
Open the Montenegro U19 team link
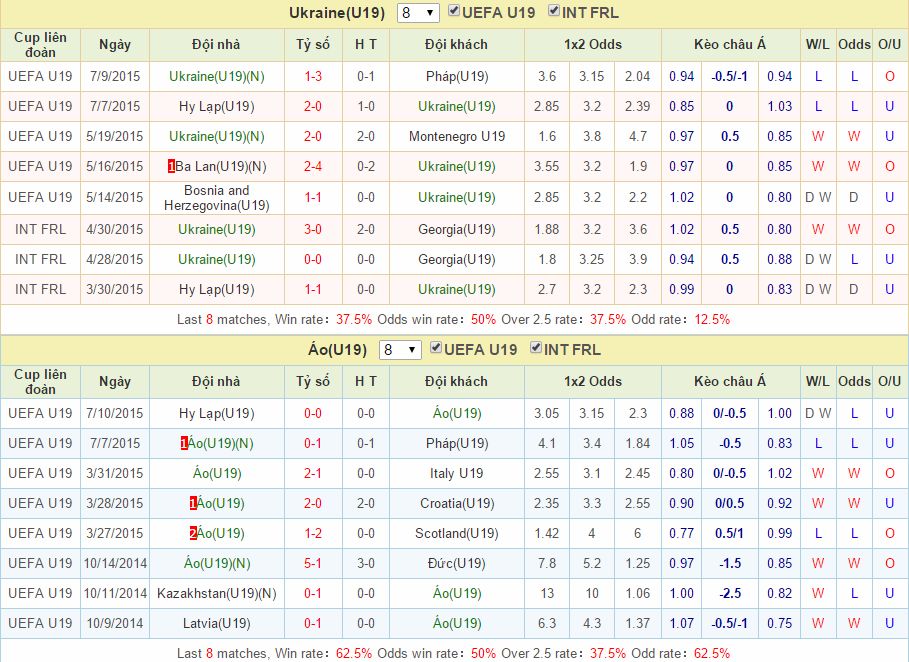tap(457, 137)
